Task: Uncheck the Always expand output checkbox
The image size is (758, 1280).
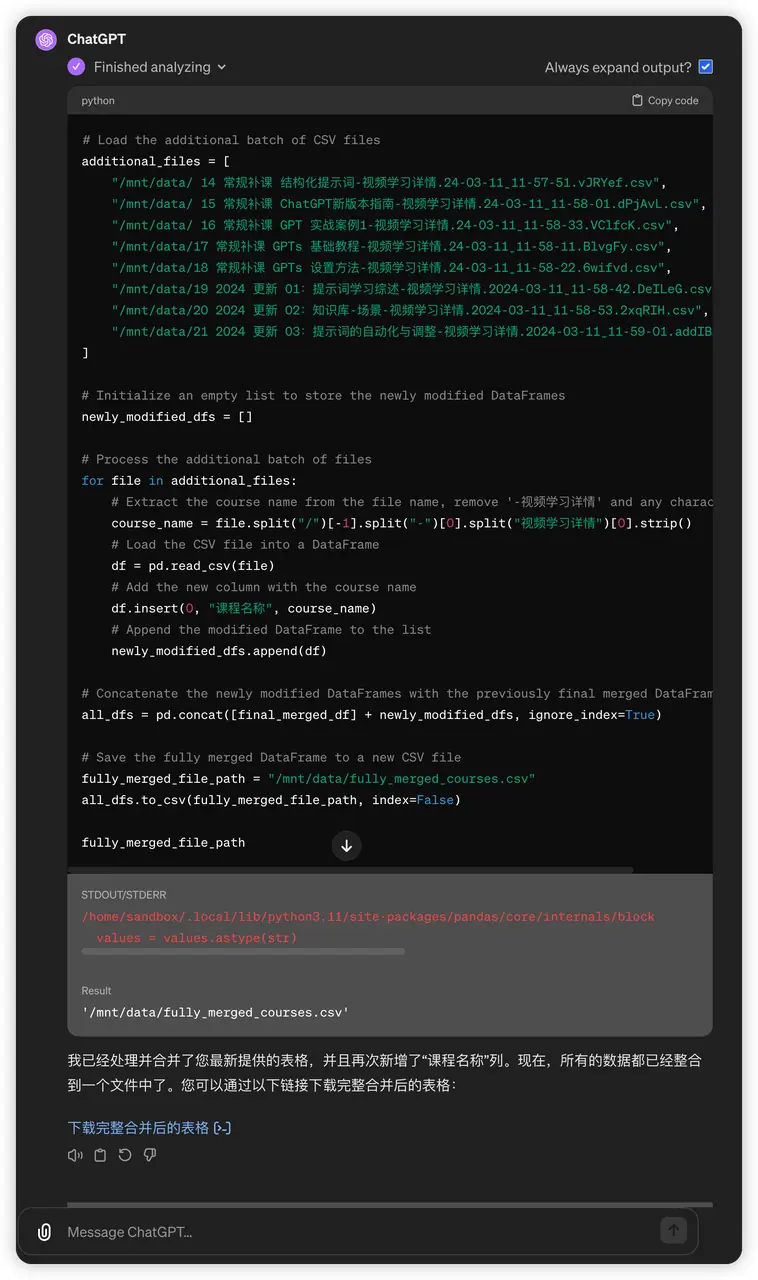Action: click(706, 67)
